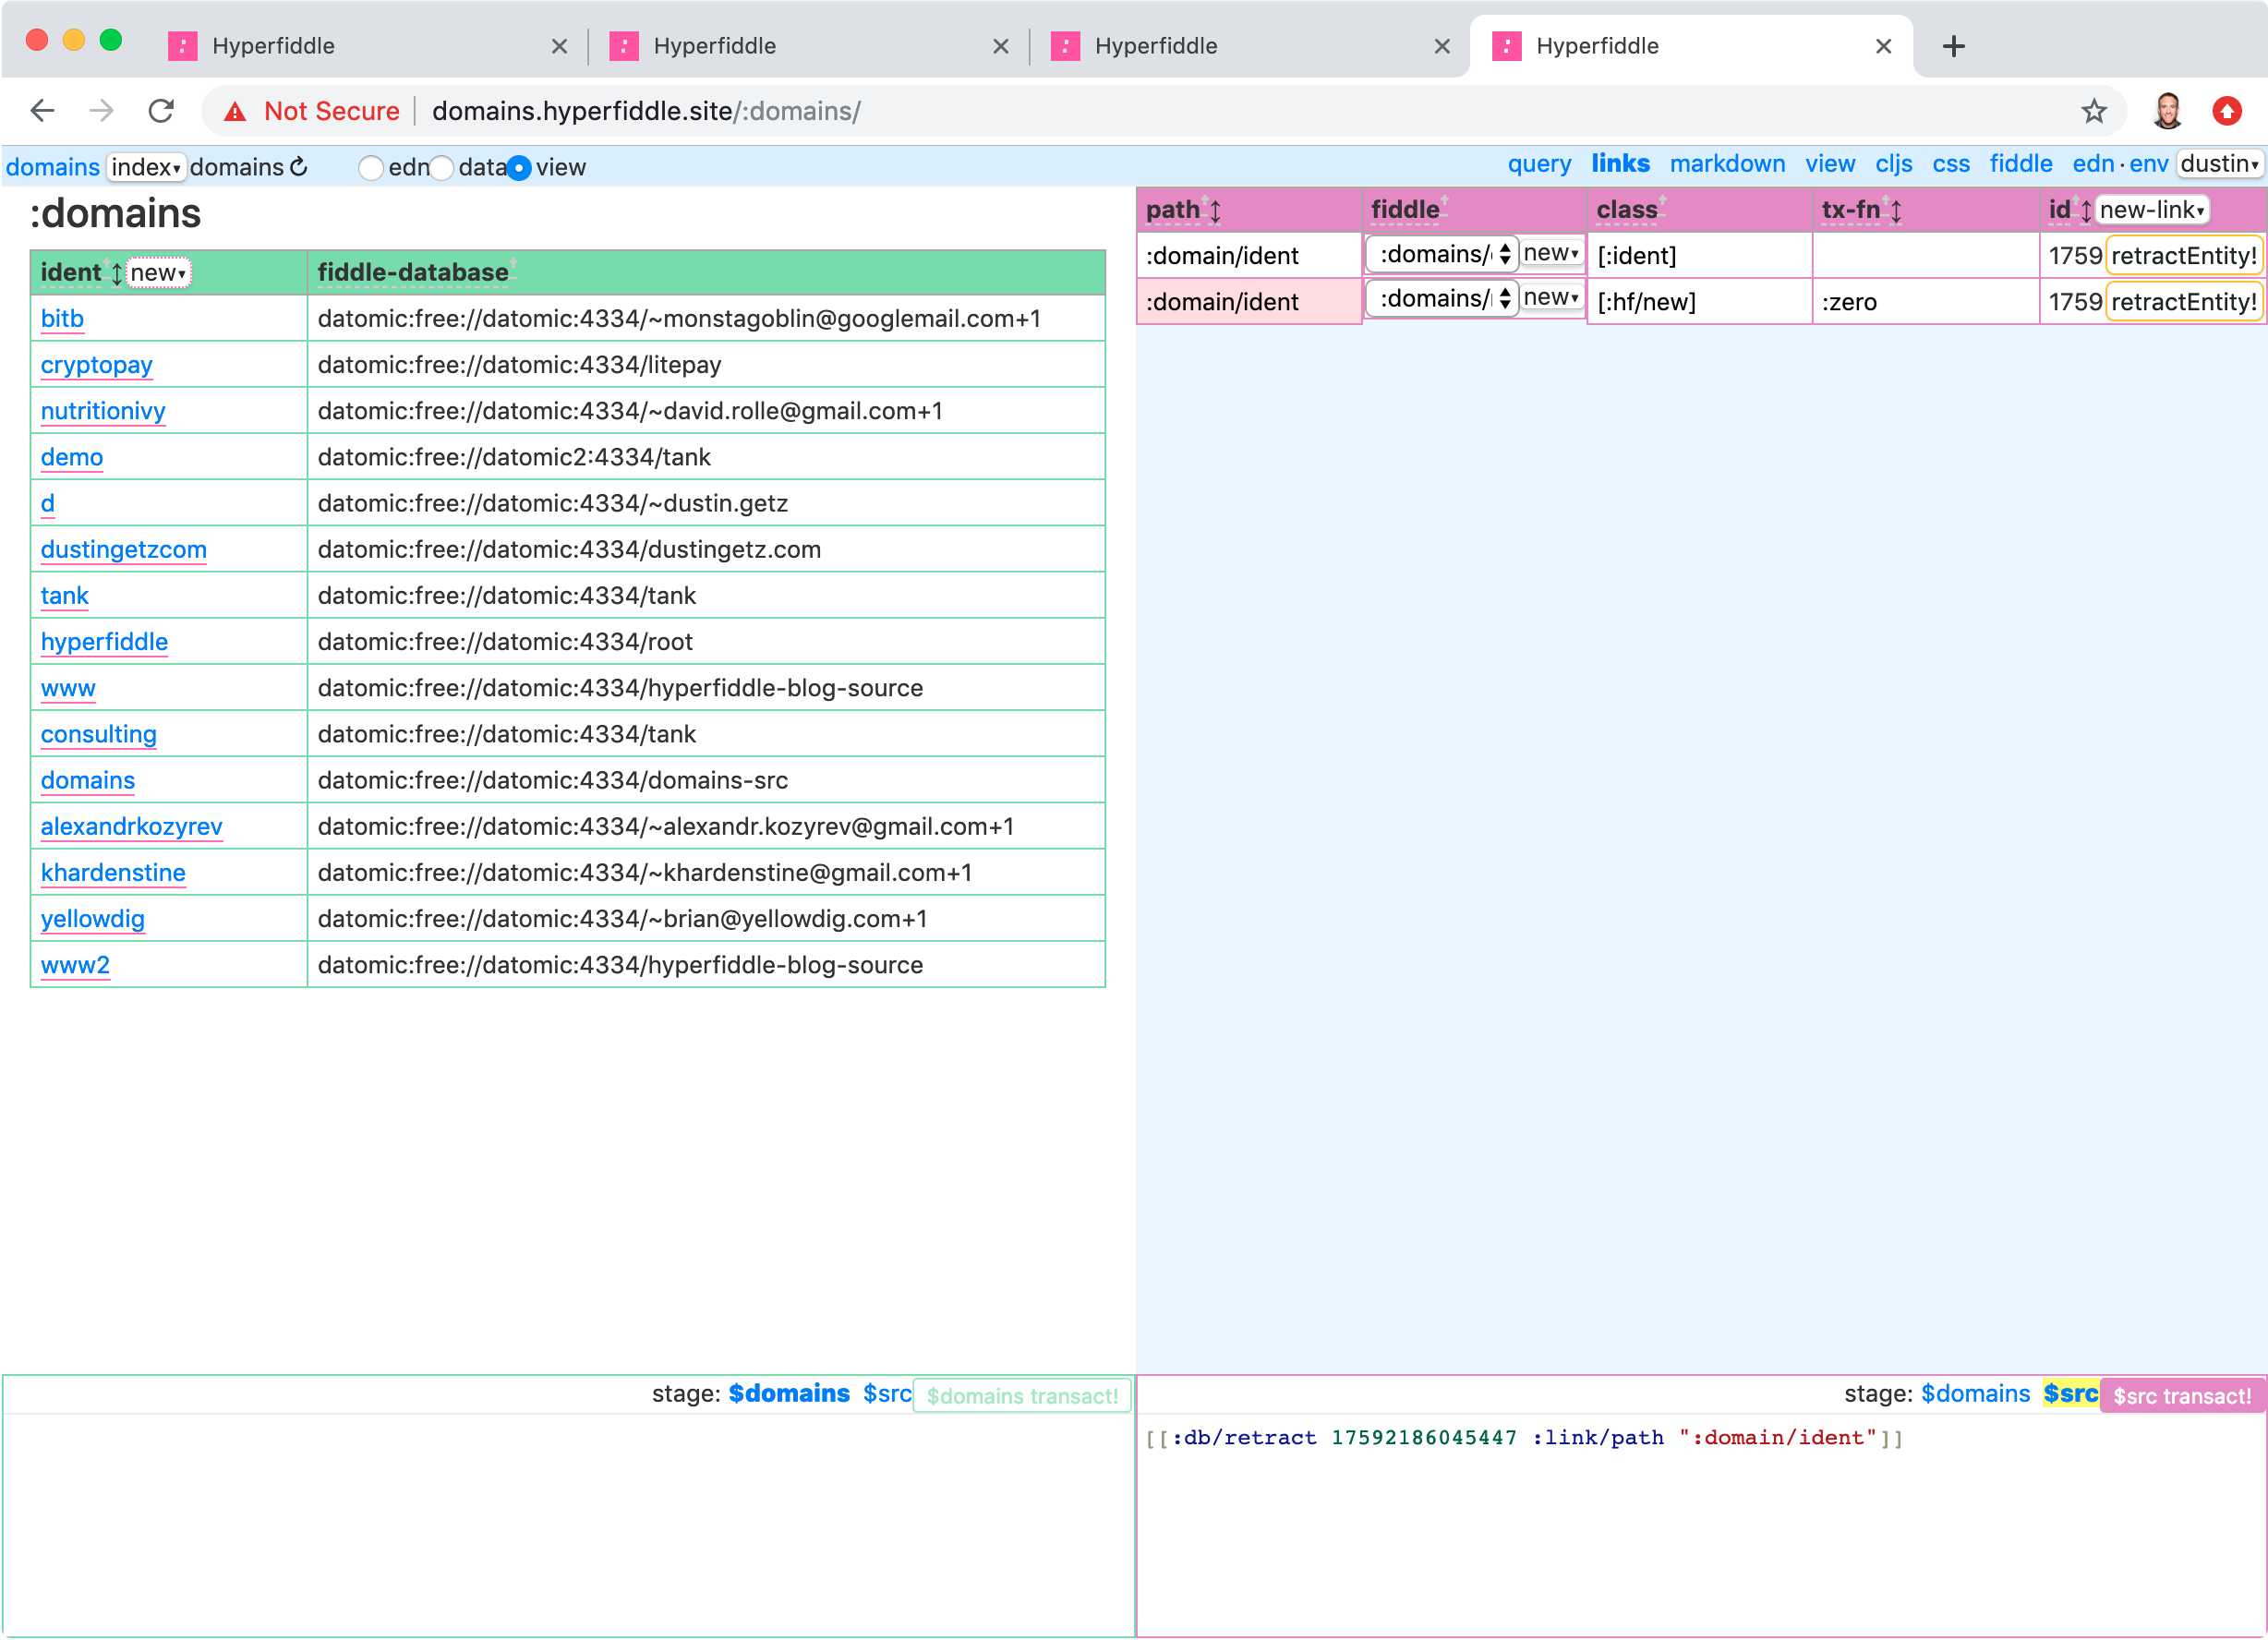
Task: Open the user profile avatar icon
Action: coord(2167,111)
